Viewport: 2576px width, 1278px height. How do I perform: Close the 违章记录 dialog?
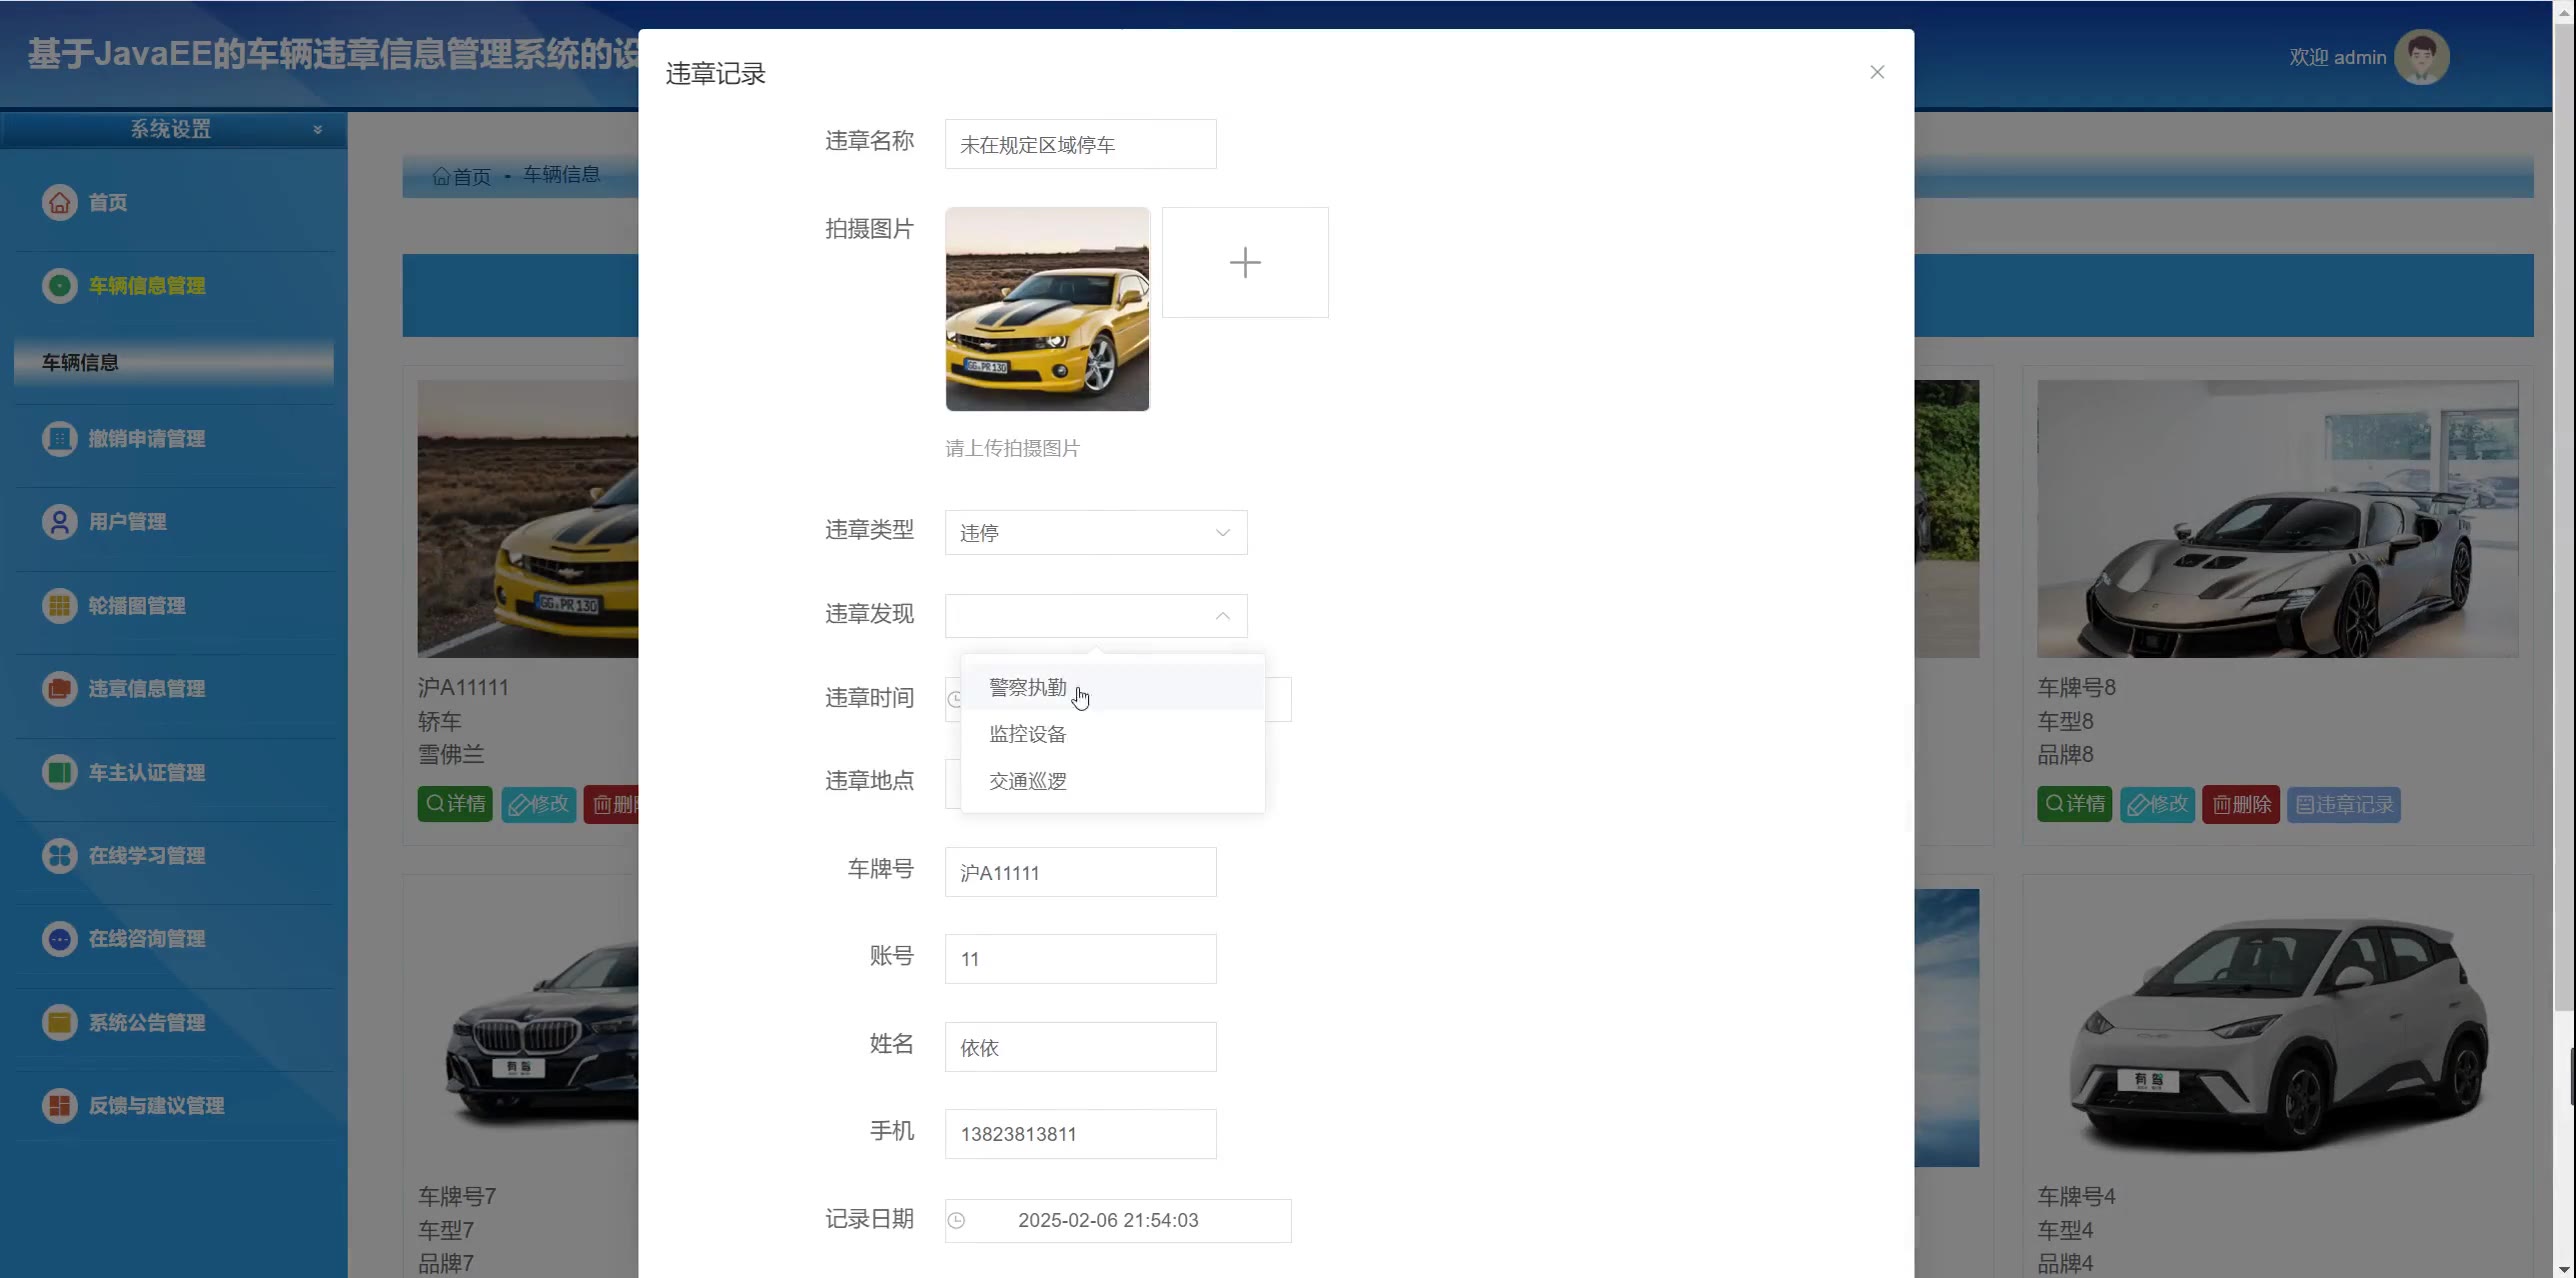point(1877,72)
